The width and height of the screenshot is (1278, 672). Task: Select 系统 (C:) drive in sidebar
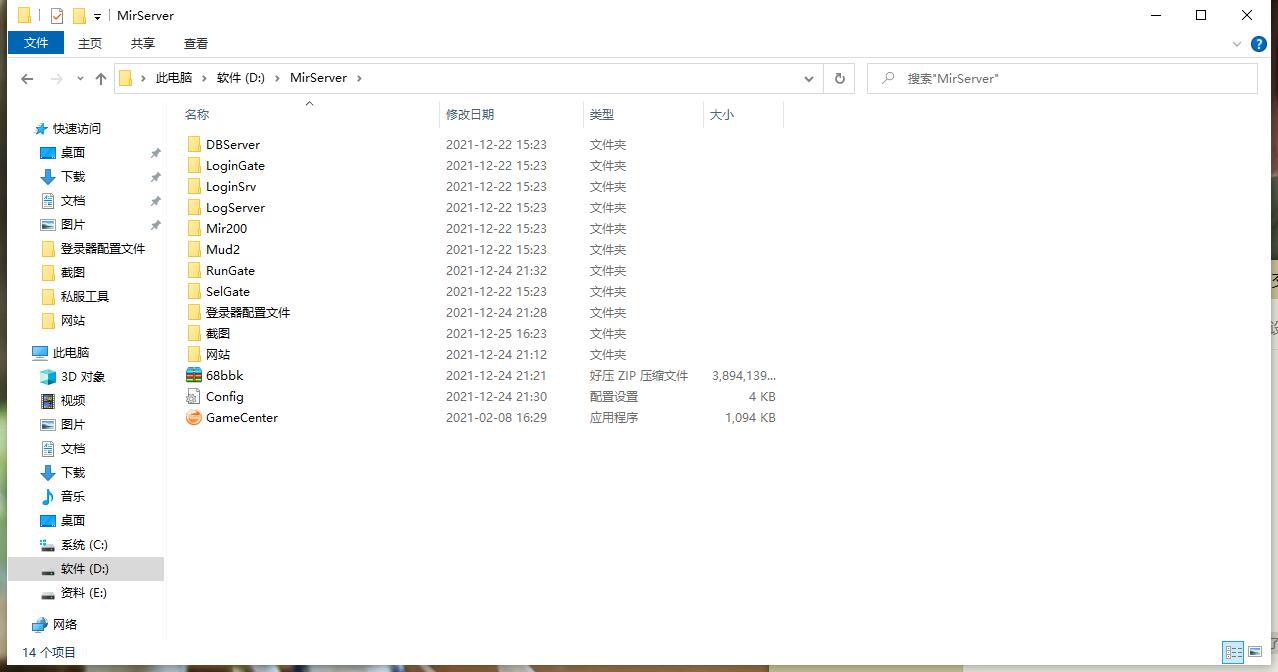[84, 545]
